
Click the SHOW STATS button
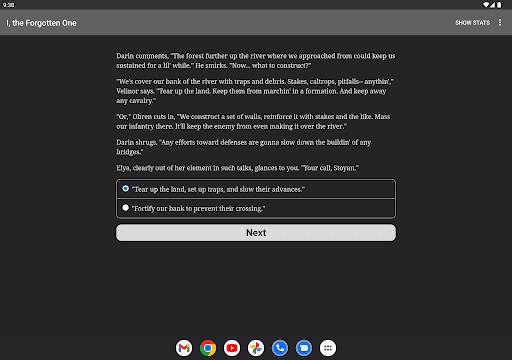[472, 23]
